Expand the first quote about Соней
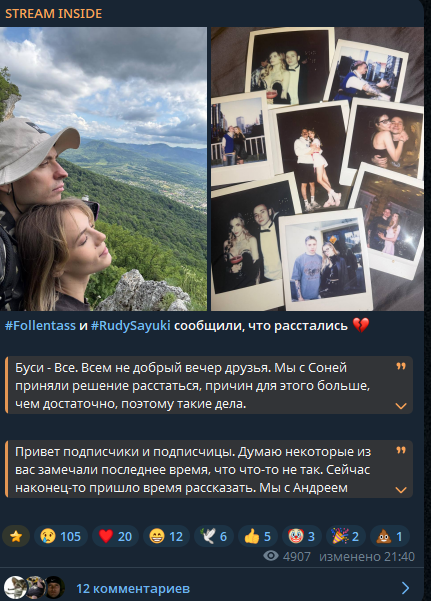Screen dimensions: 431x601 [x=401, y=406]
